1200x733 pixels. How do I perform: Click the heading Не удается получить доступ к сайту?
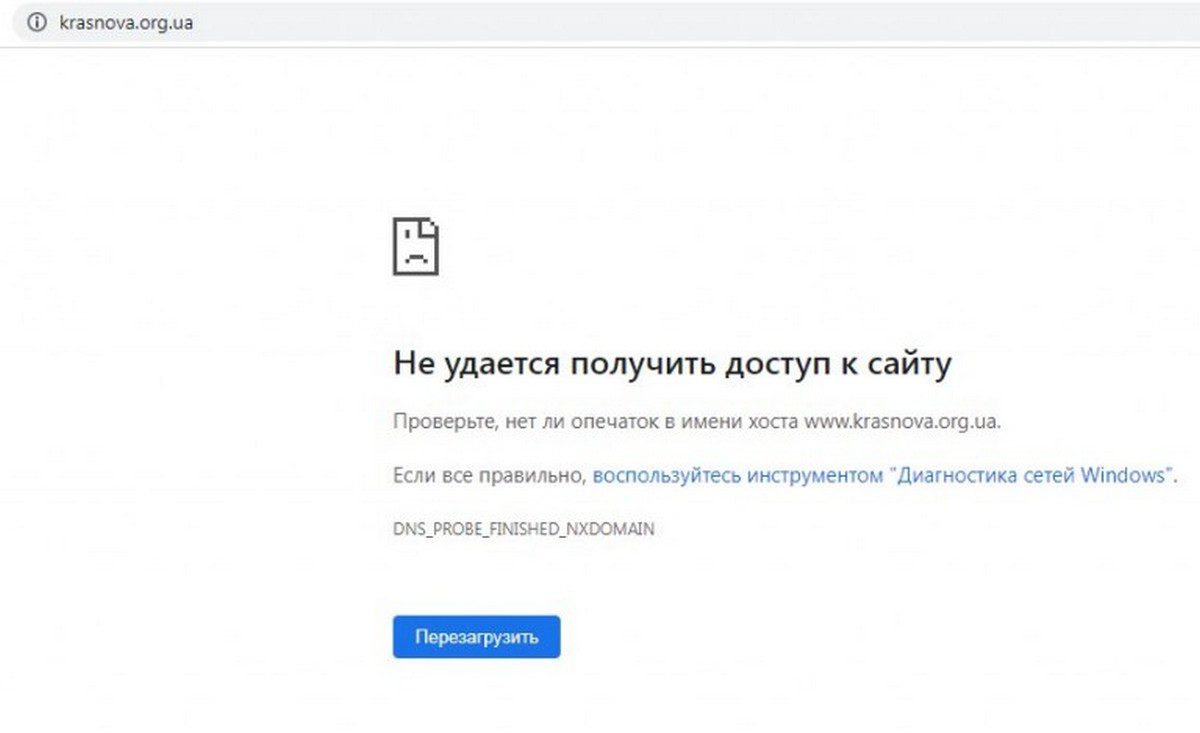671,365
